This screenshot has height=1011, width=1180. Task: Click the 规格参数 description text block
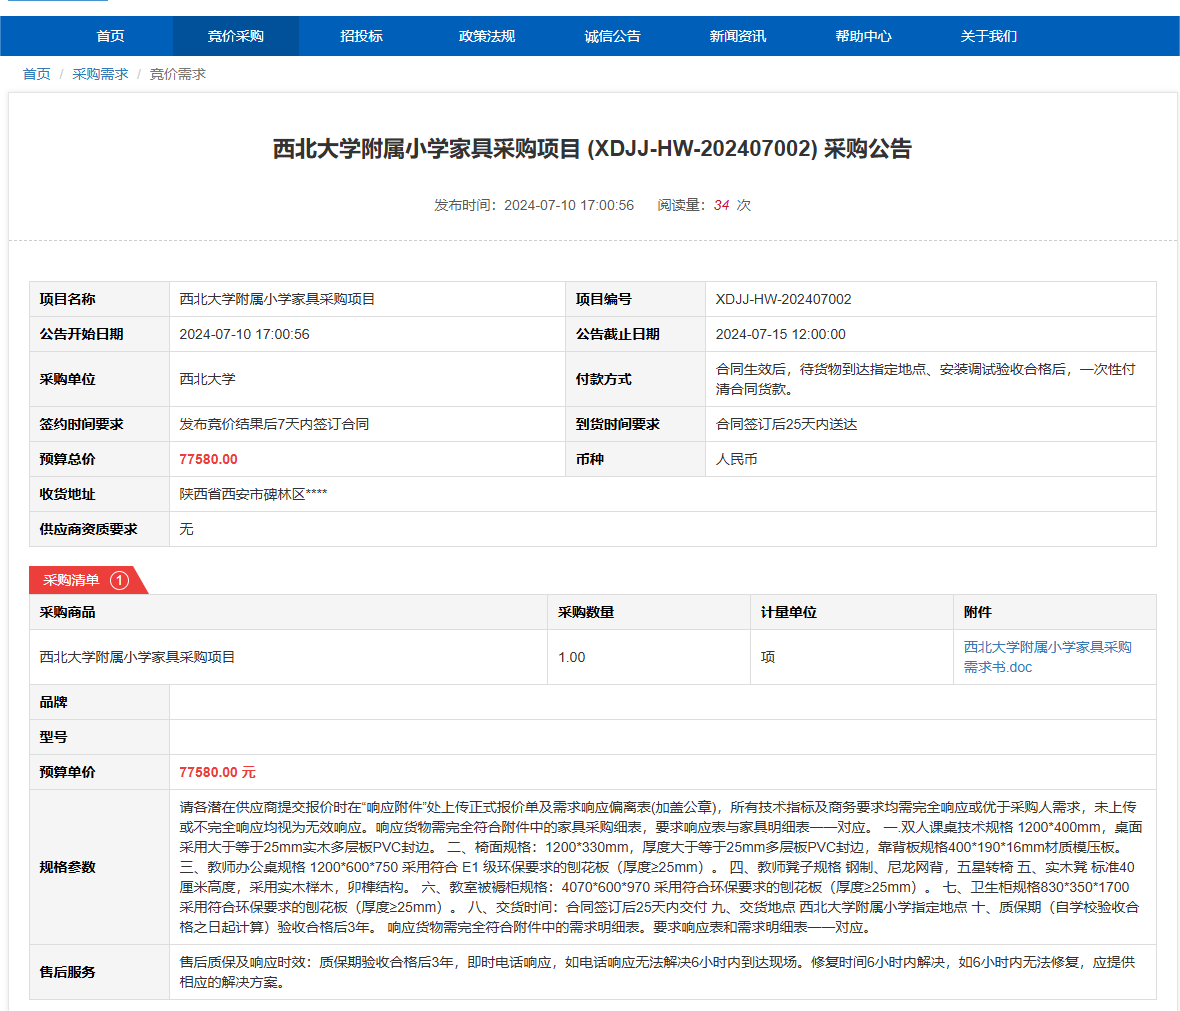pos(660,867)
